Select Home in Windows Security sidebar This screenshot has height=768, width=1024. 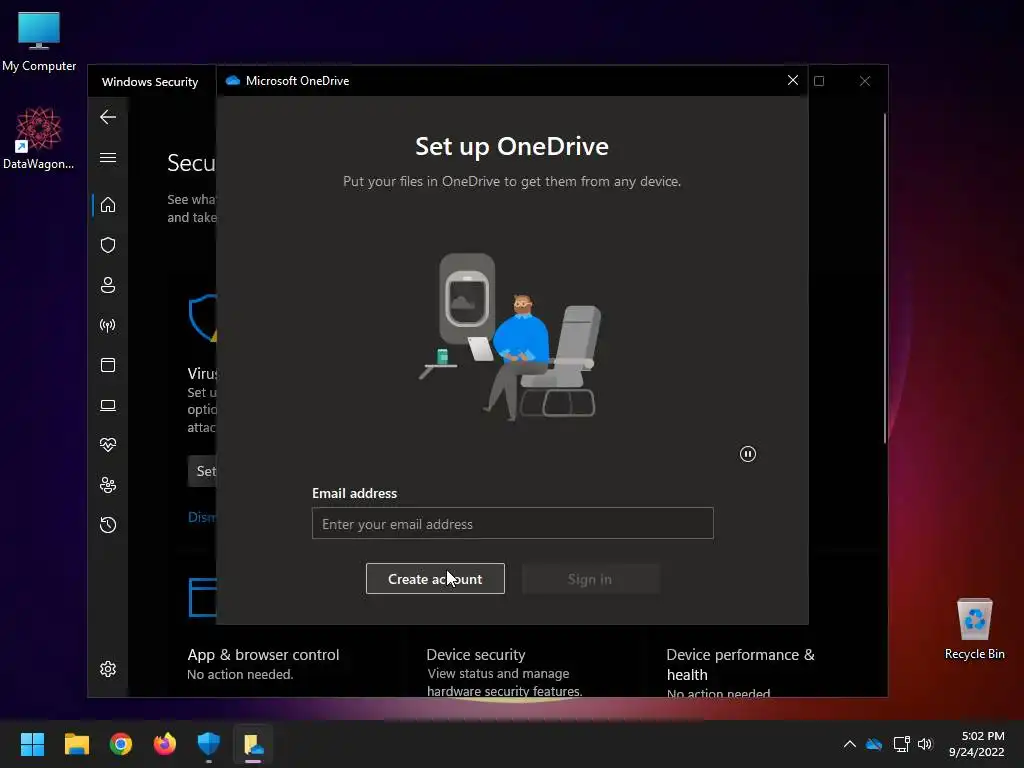(x=108, y=205)
